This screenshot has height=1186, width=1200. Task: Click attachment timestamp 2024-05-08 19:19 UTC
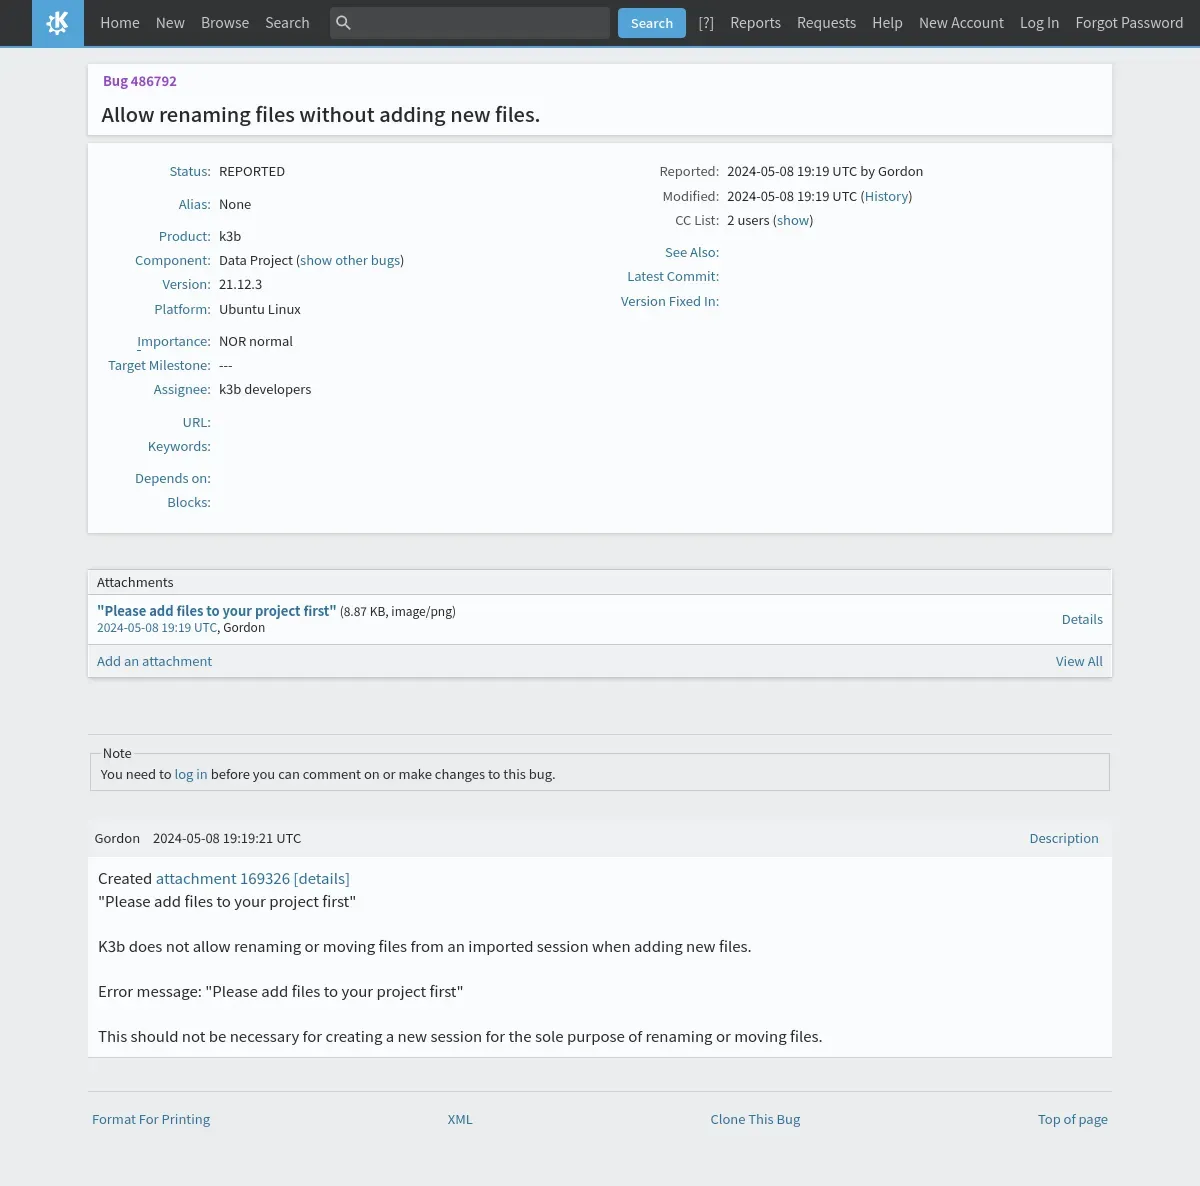157,628
